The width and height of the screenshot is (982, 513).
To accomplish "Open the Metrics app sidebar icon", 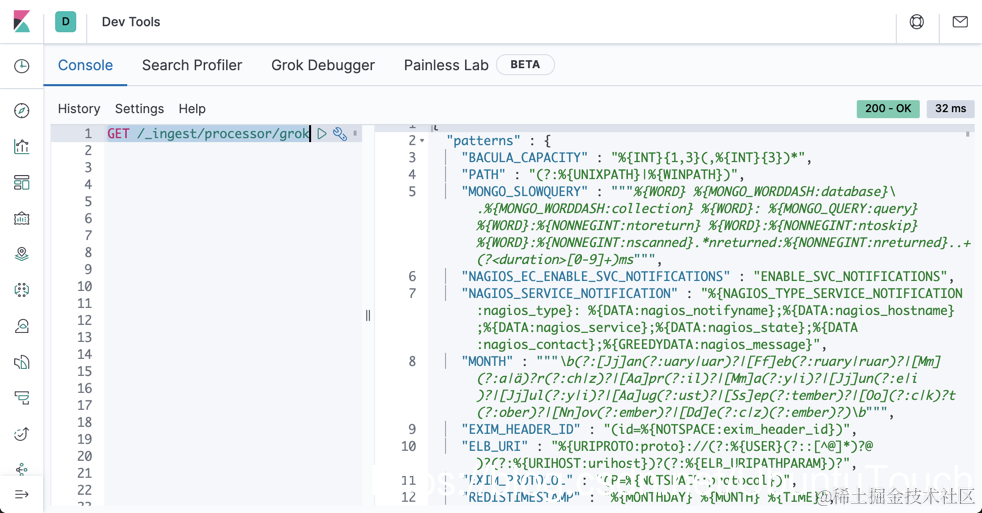I will [21, 326].
